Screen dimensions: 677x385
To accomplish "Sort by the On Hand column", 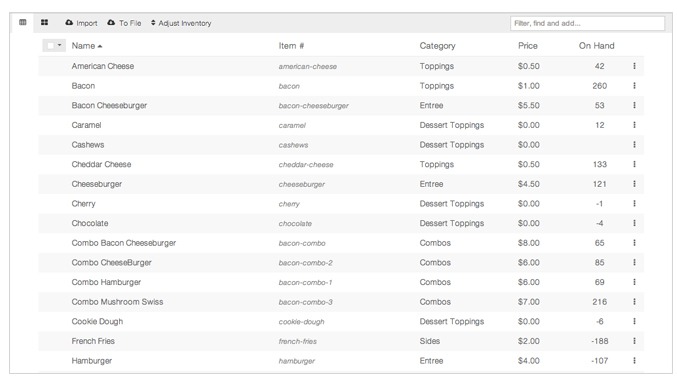I will click(x=596, y=46).
